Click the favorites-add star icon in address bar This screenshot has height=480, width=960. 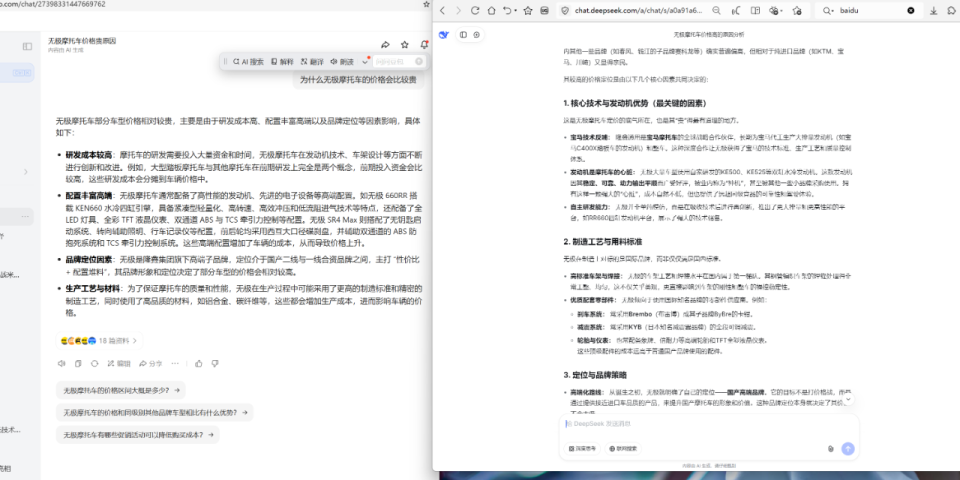pos(797,10)
